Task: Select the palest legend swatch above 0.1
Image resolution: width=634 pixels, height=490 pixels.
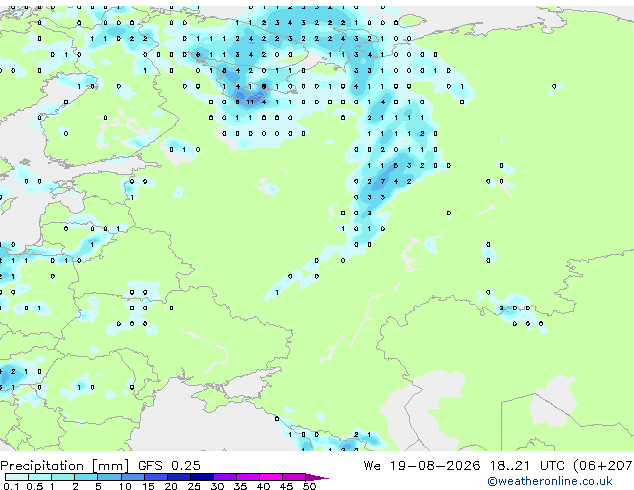Action: pyautogui.click(x=17, y=477)
